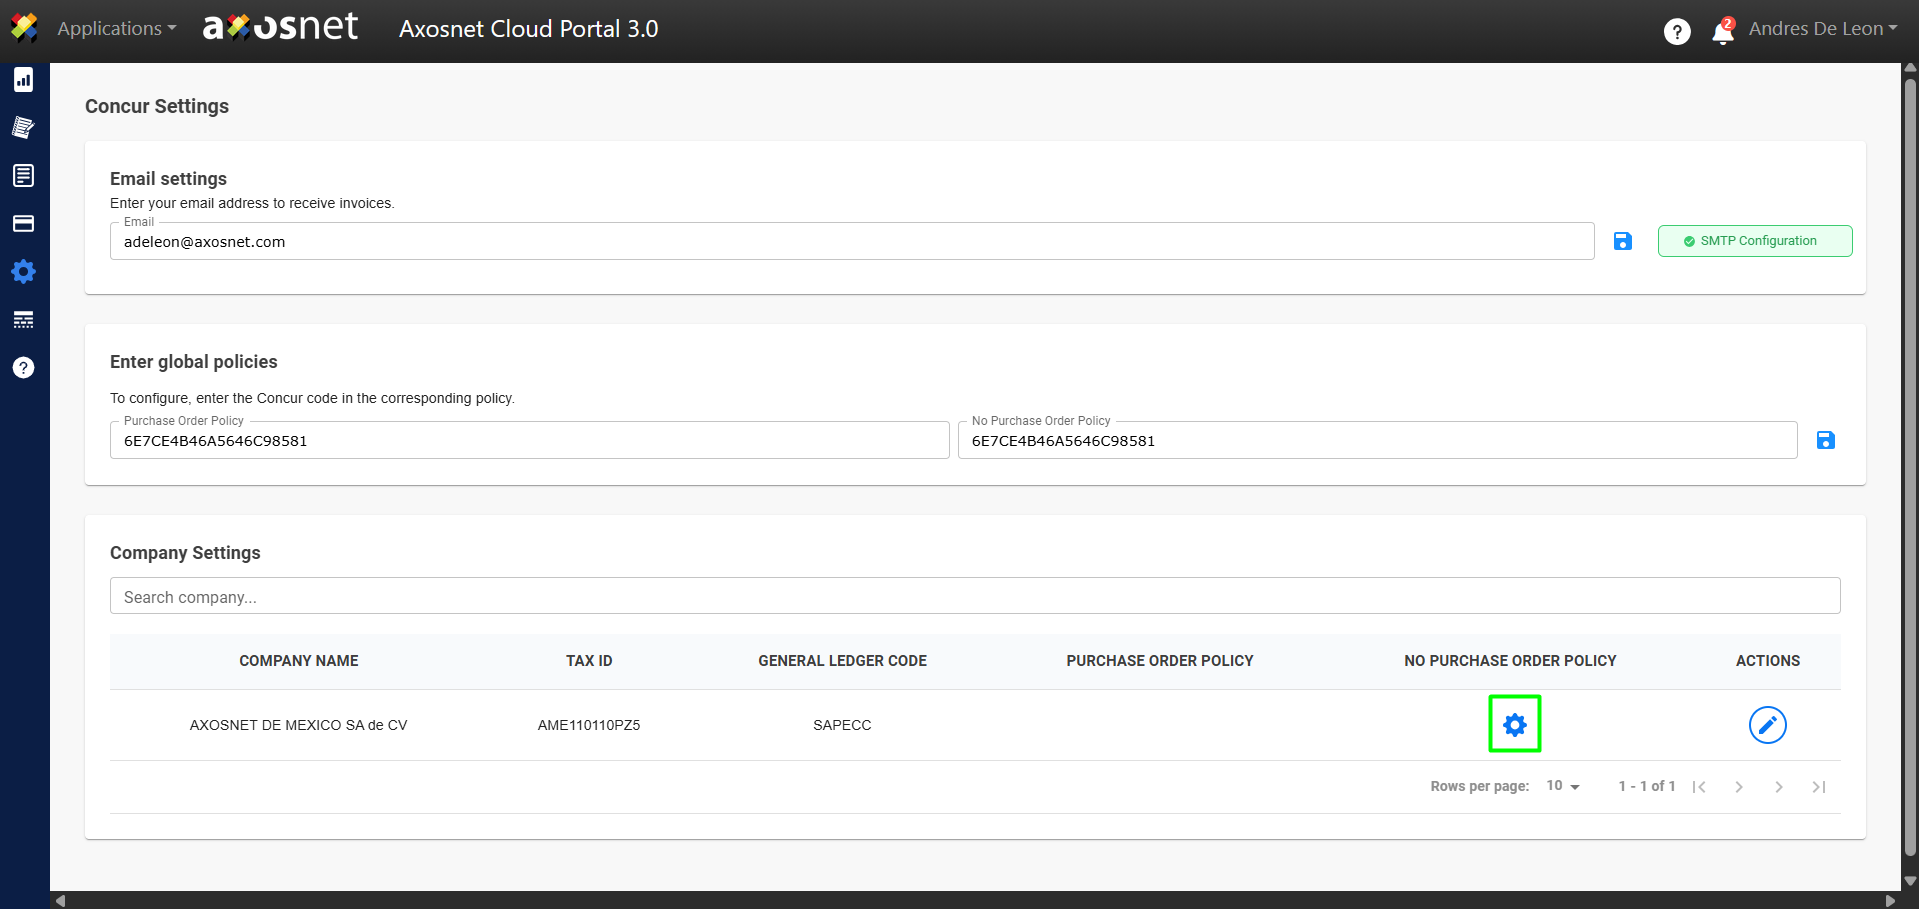Save the email address with the disk icon
Screen dimensions: 1919x909
(1623, 241)
